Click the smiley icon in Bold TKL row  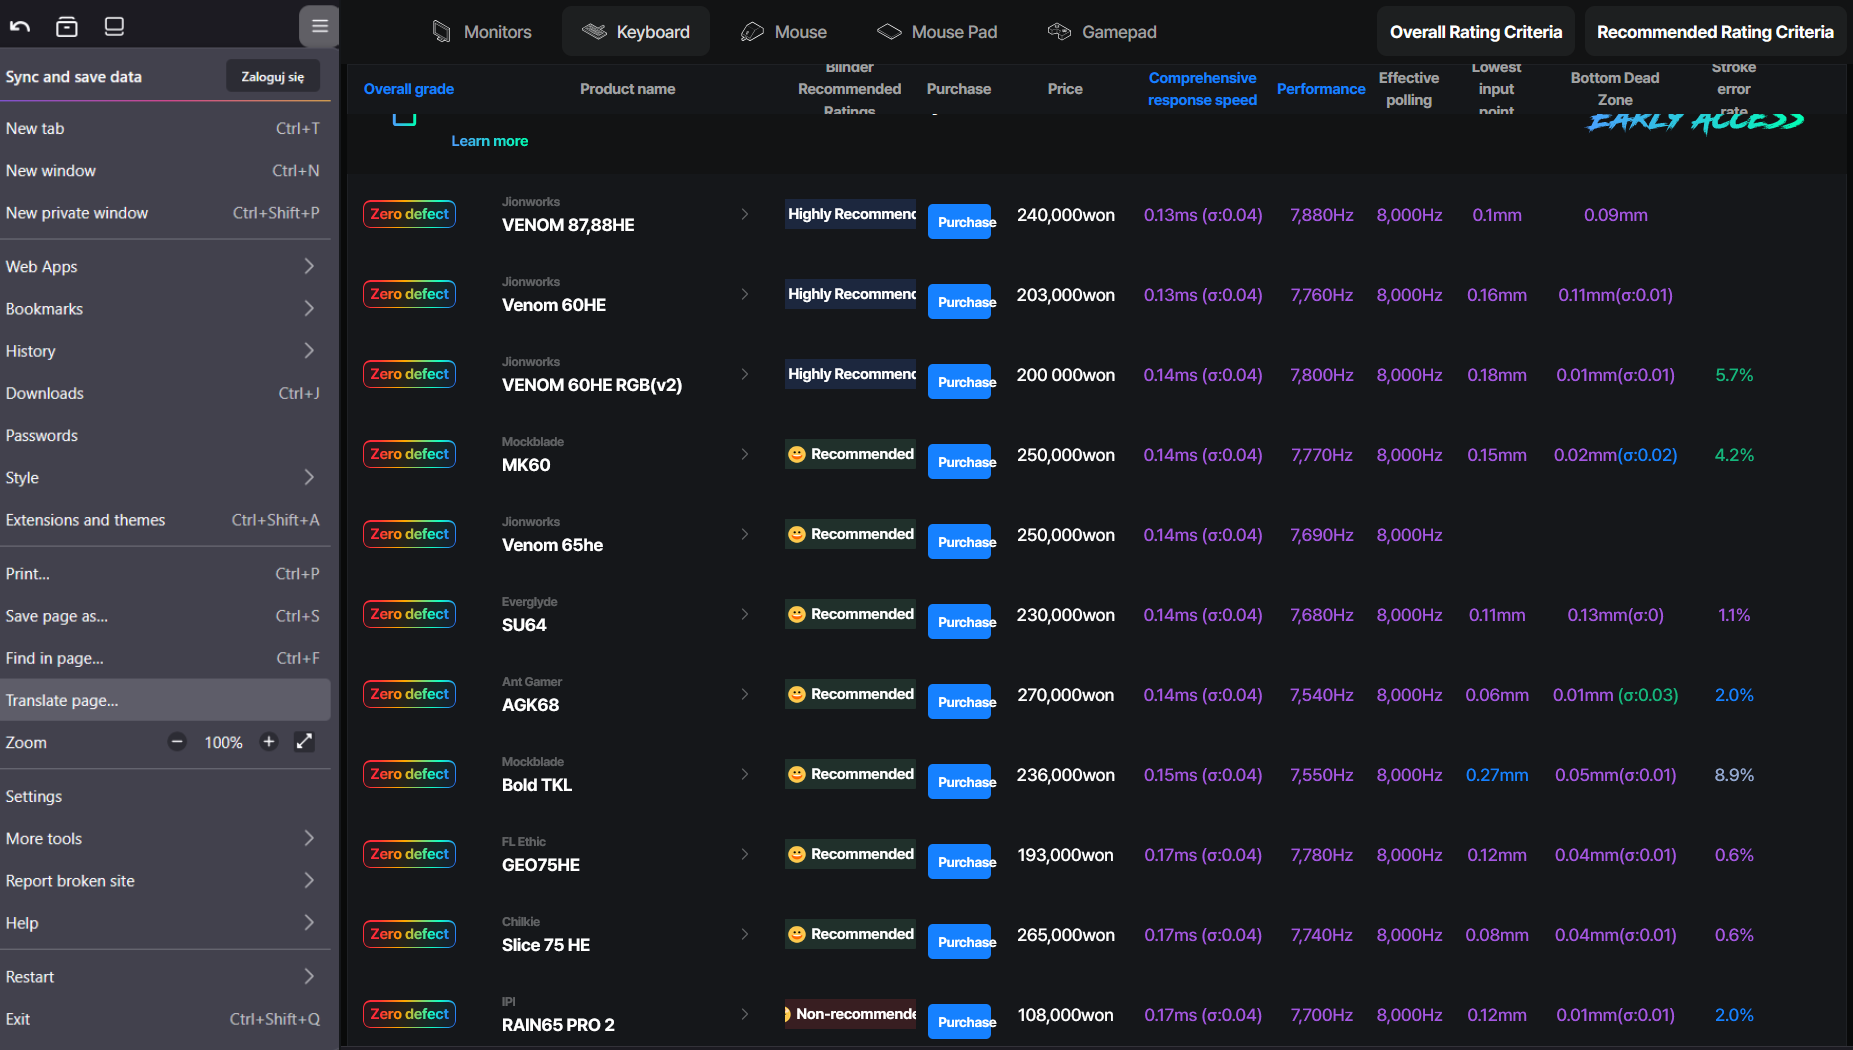coord(797,774)
